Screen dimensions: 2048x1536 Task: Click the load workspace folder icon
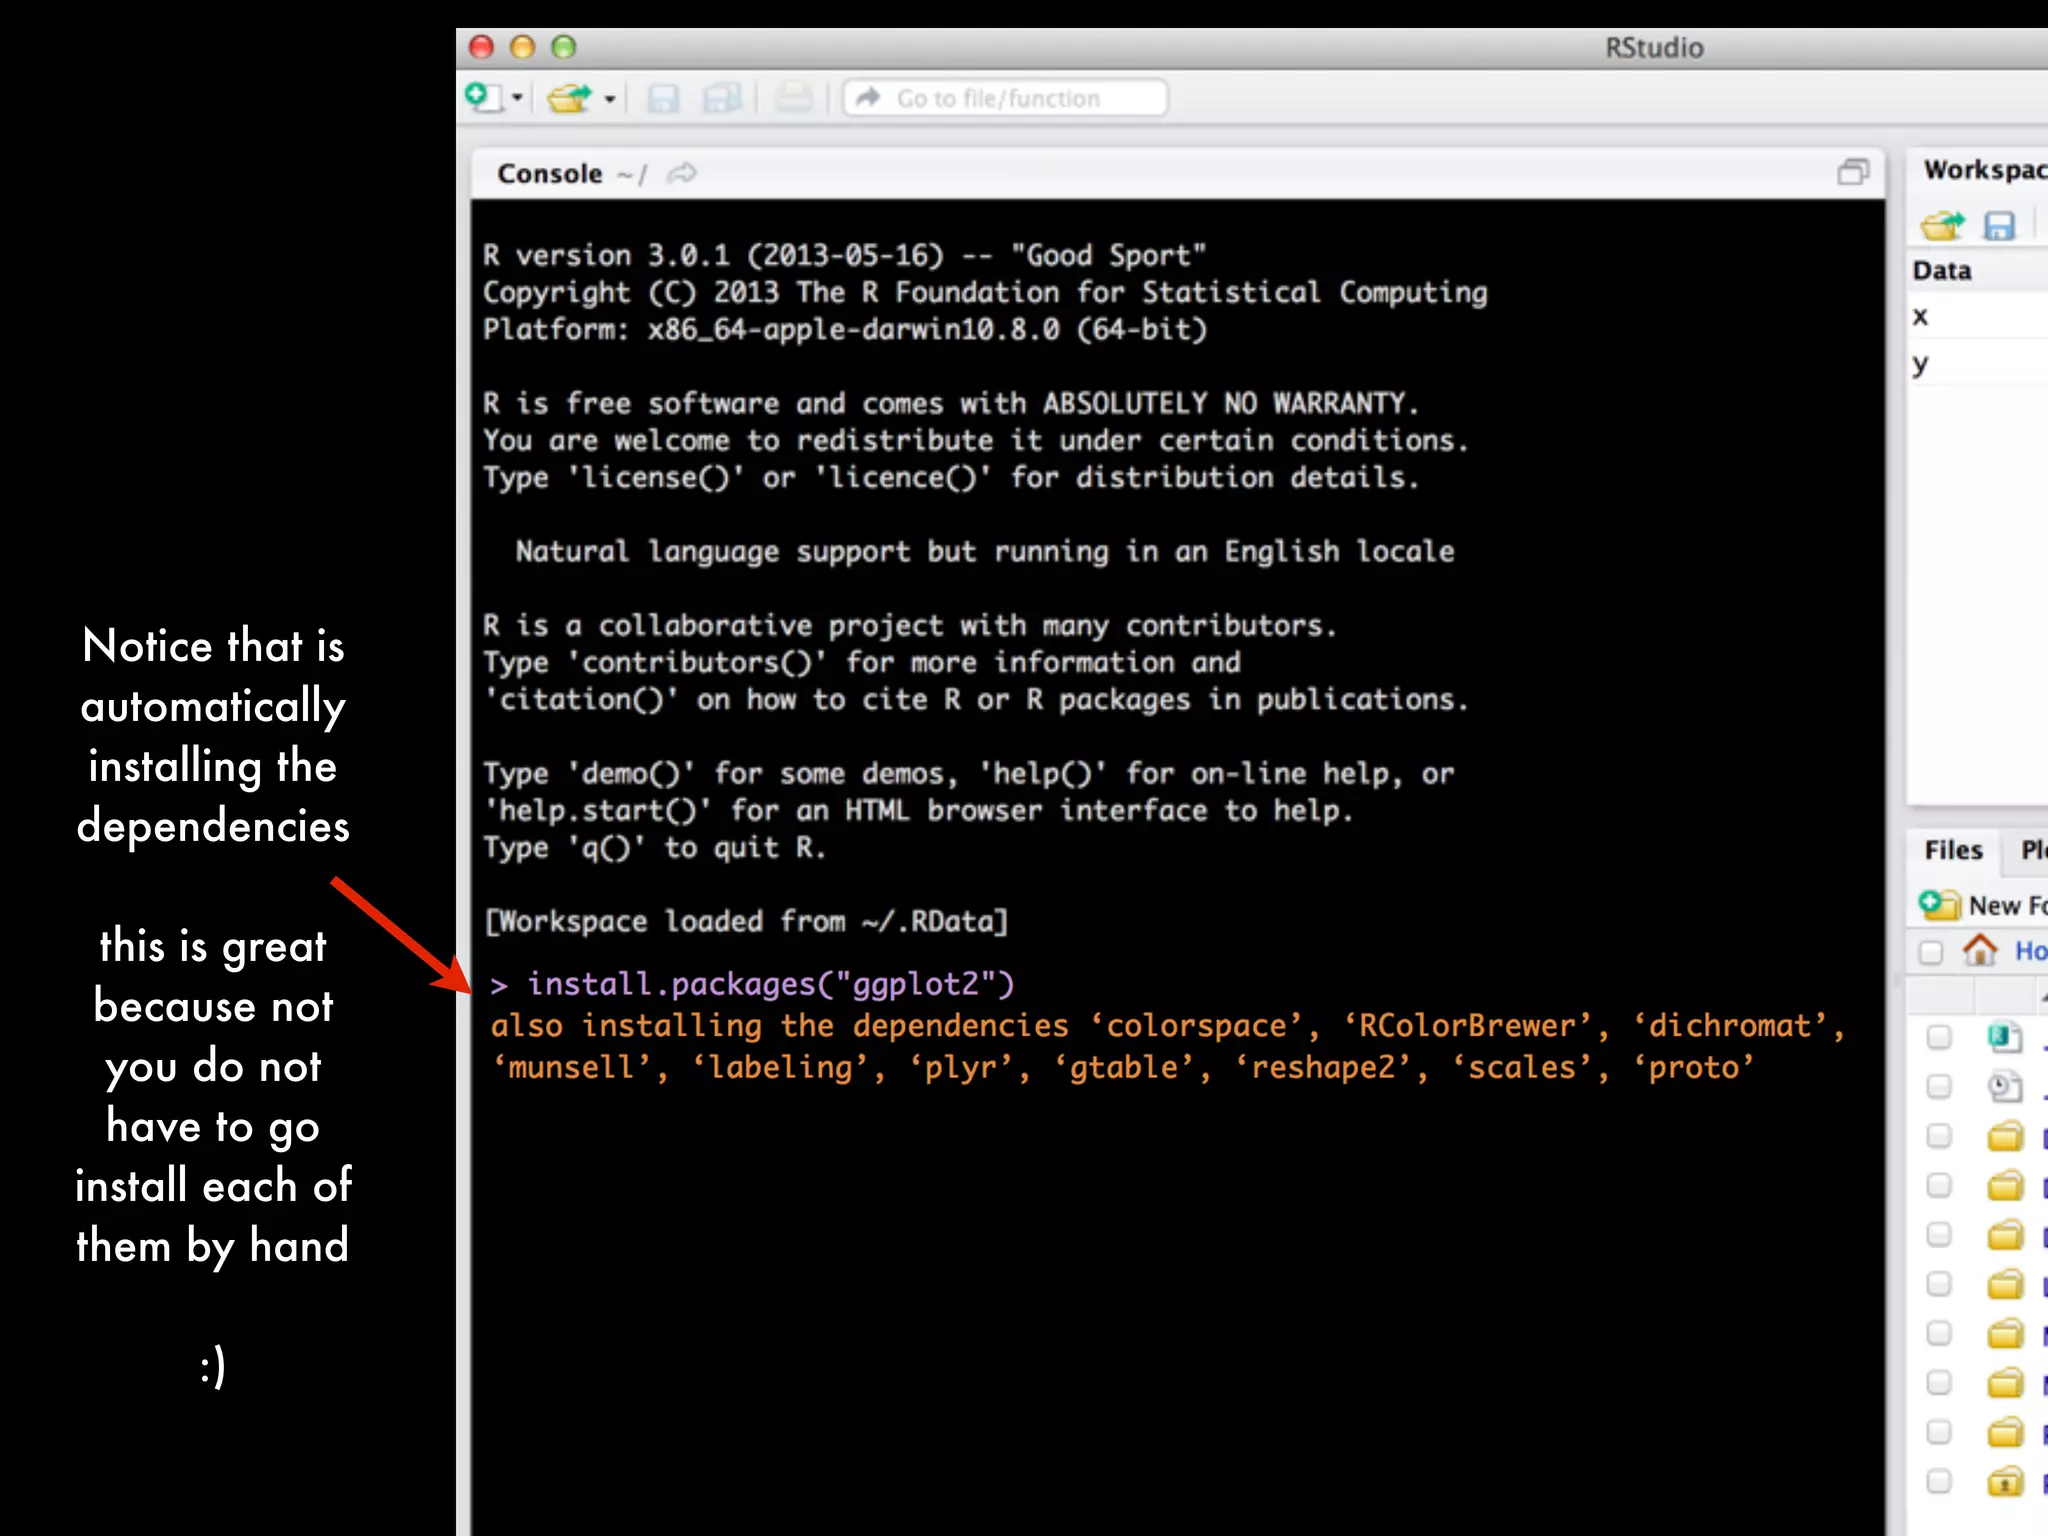tap(1942, 225)
